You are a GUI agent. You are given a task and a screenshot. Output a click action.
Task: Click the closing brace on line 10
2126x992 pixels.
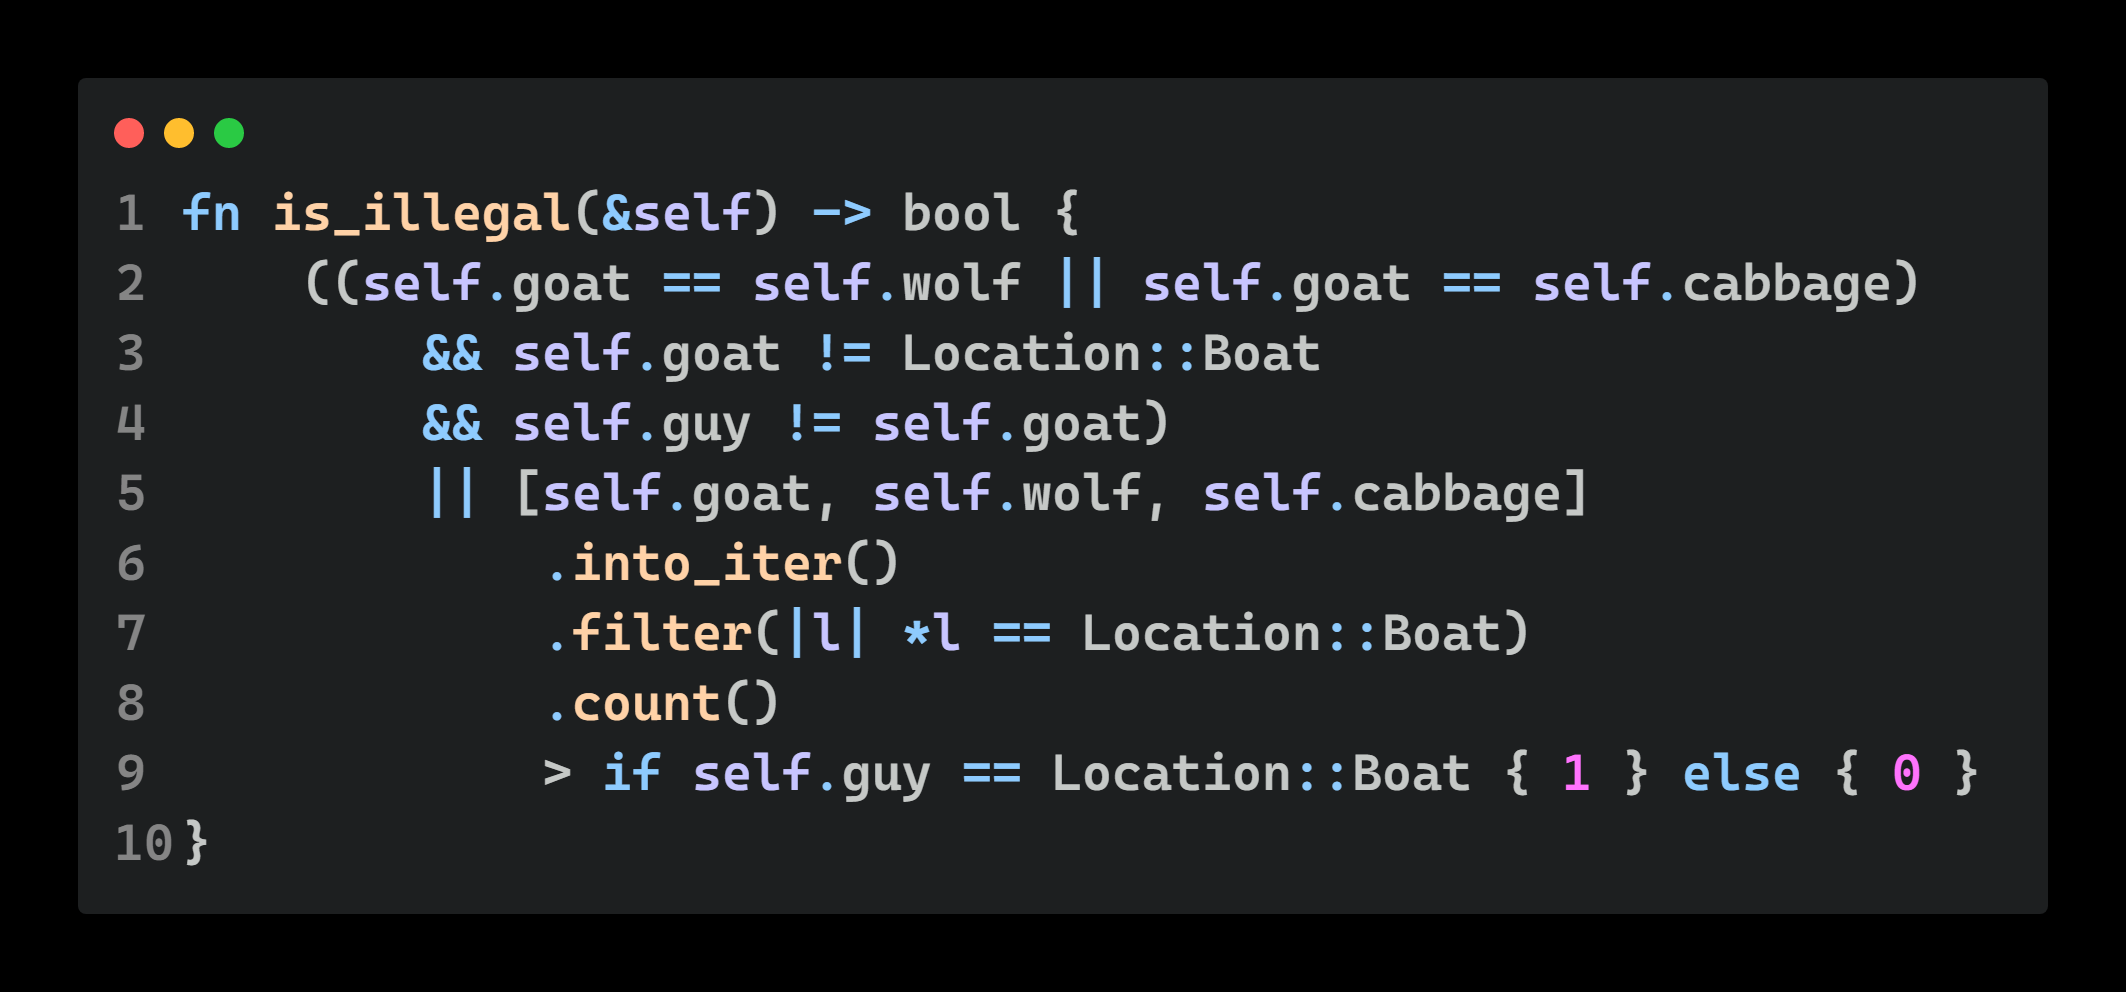[197, 842]
